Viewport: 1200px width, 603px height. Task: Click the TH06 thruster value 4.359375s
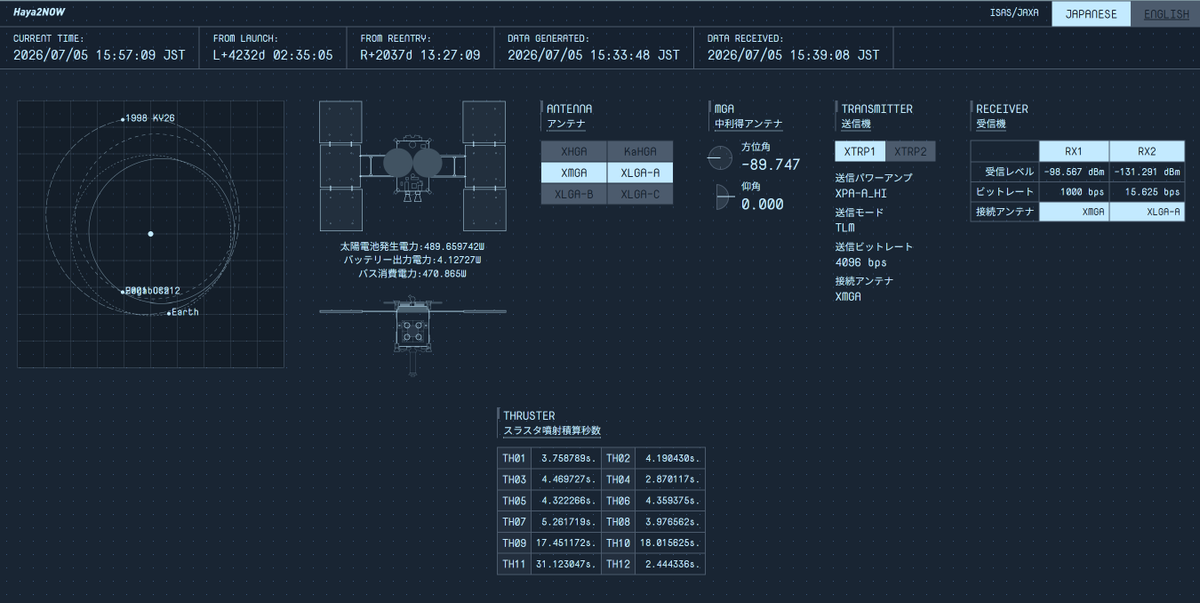coord(671,501)
